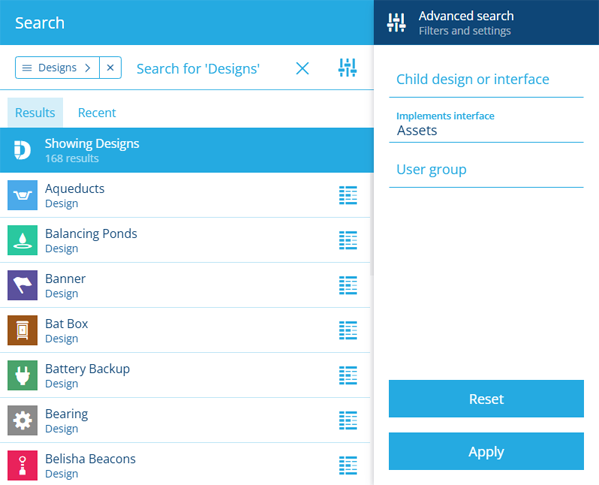Image resolution: width=599 pixels, height=485 pixels.
Task: Switch to the Recent tab
Action: (x=97, y=113)
